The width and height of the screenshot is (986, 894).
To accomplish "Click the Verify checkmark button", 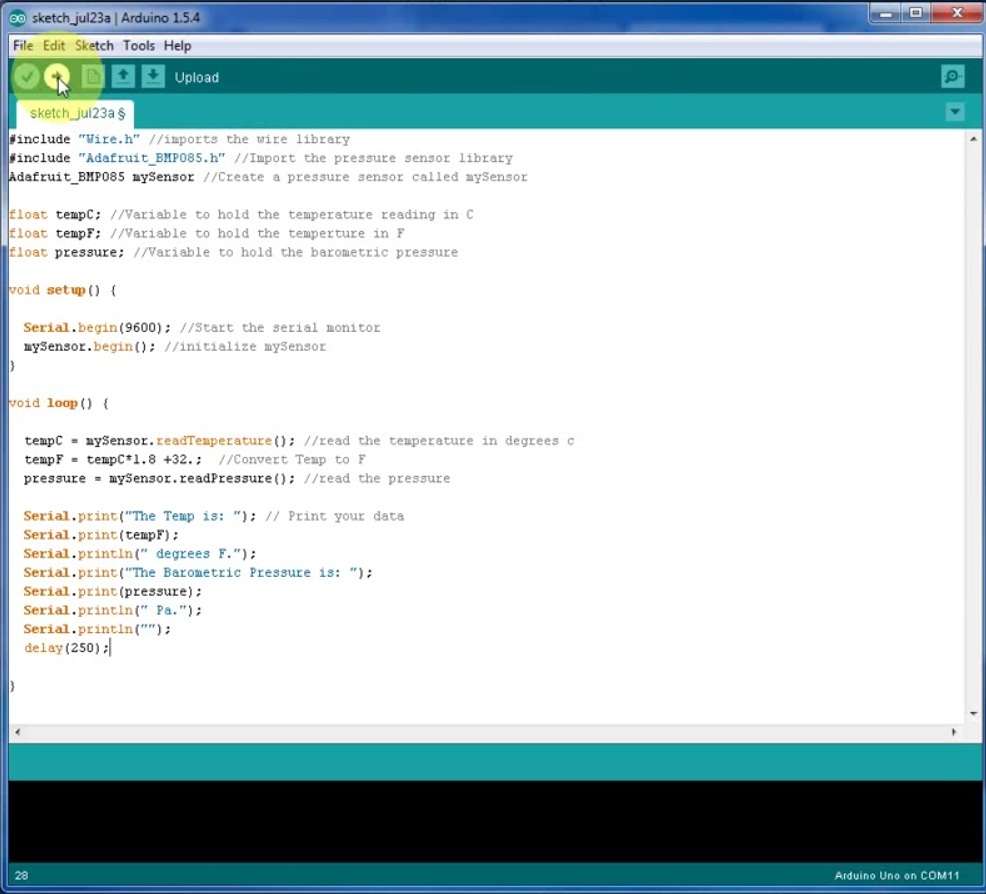I will click(x=27, y=77).
